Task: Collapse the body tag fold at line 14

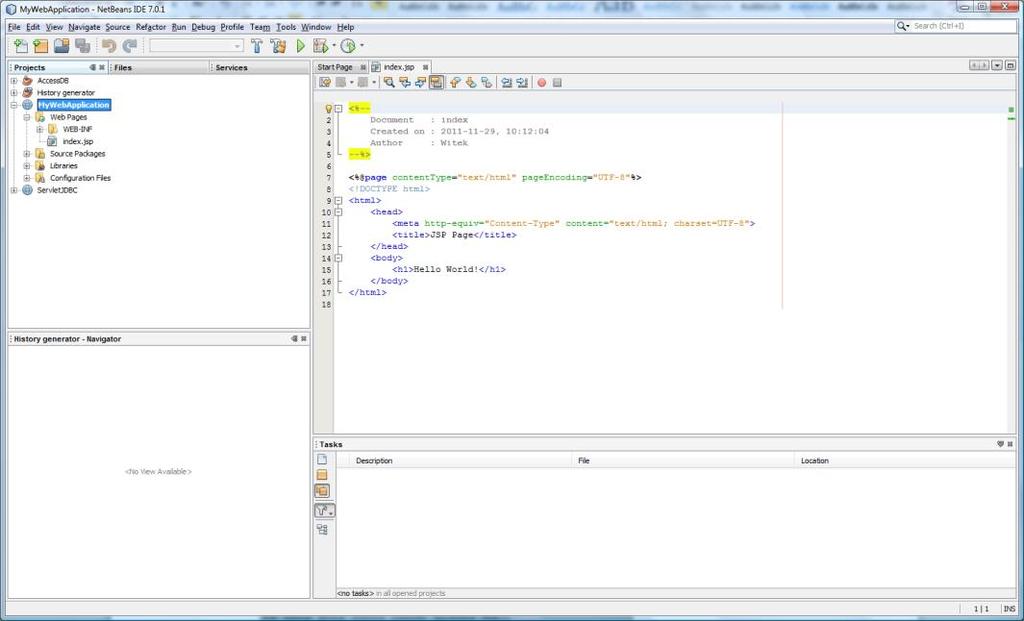Action: 338,258
